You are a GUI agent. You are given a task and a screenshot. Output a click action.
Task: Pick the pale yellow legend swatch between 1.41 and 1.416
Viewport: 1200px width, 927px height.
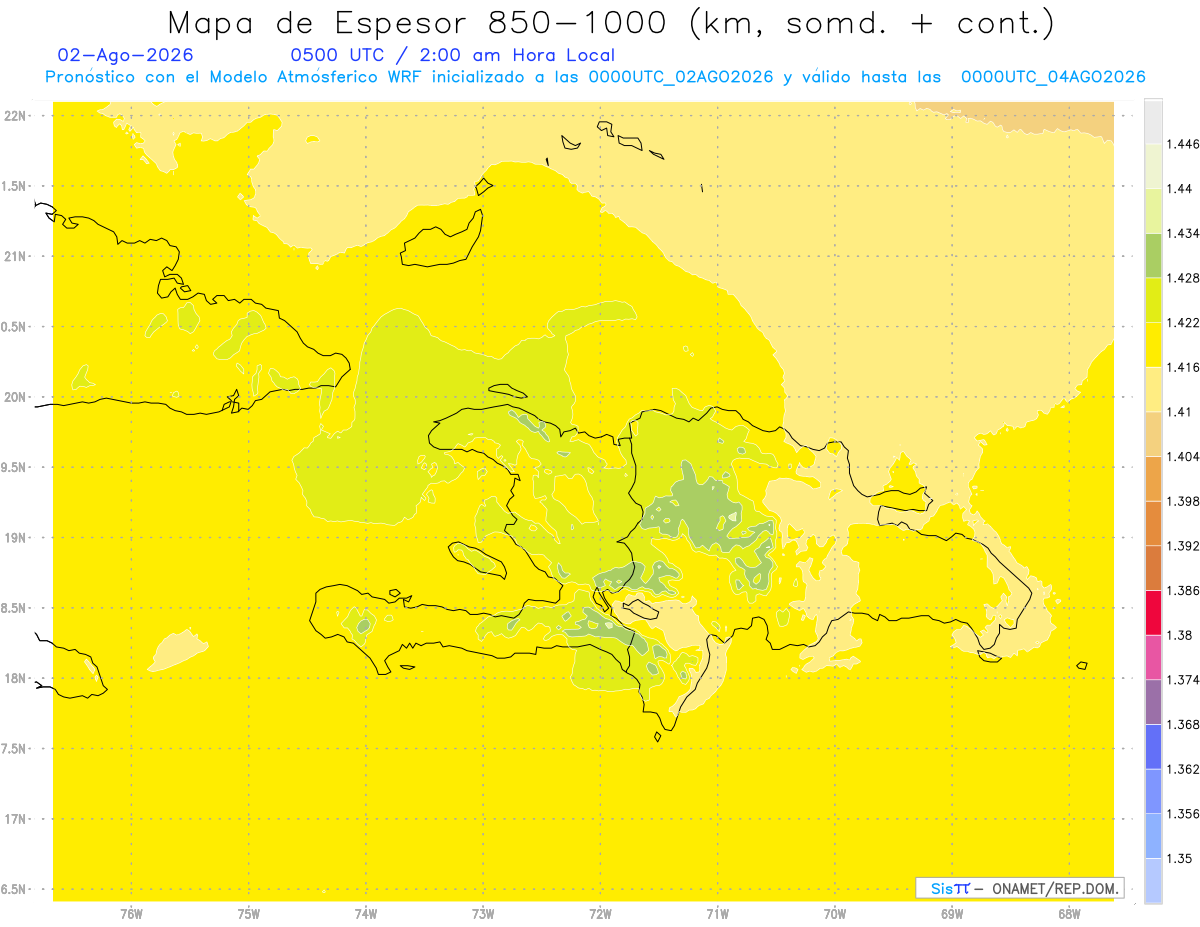(1153, 389)
